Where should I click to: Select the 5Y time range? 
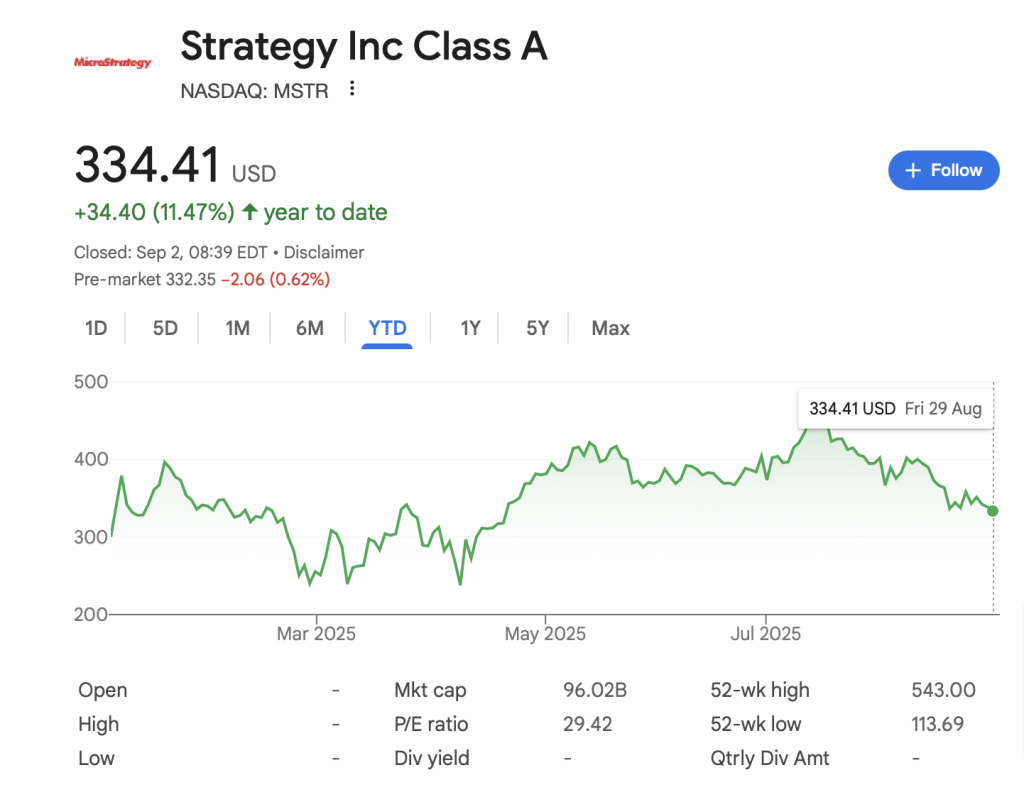(x=538, y=328)
